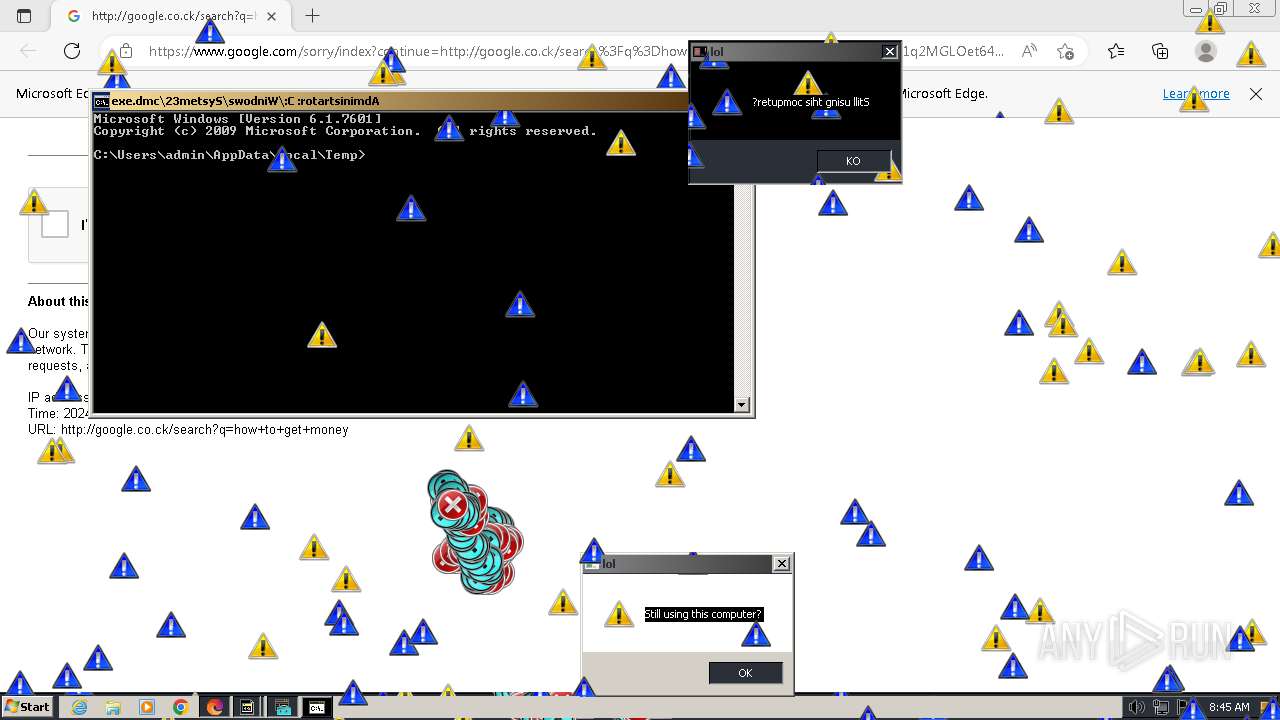View site information lock icon

tap(126, 51)
